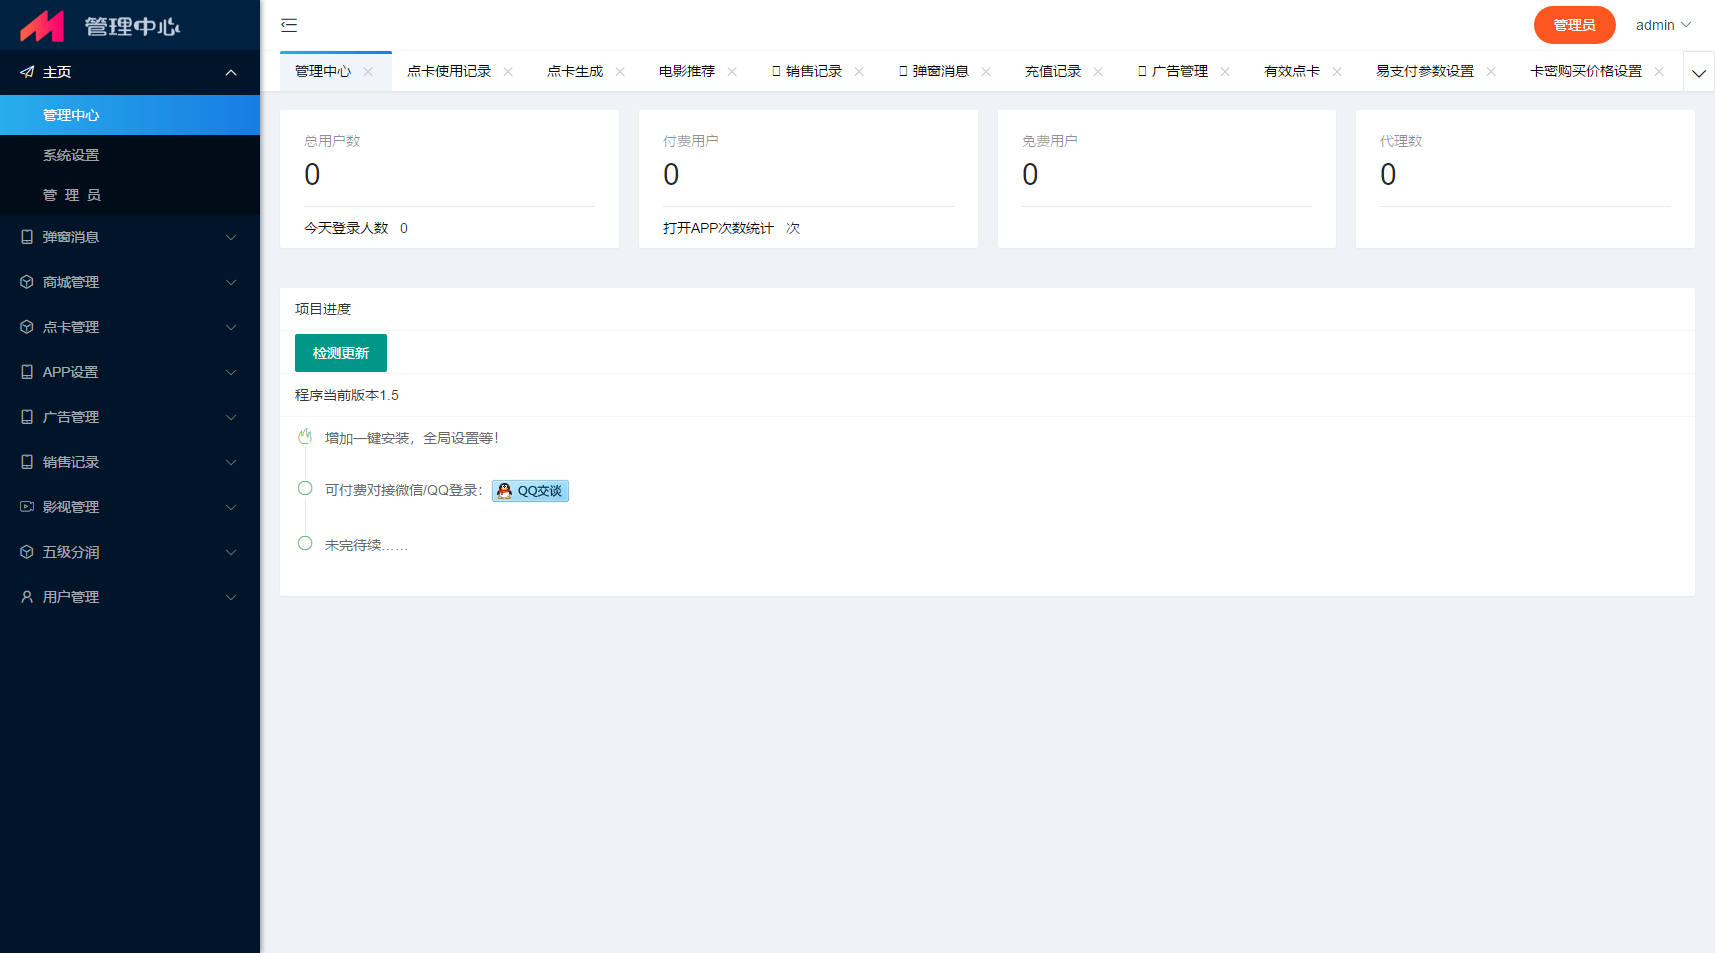Viewport: 1715px width, 953px height.
Task: Click the 影视管理 sidebar icon
Action: click(27, 507)
